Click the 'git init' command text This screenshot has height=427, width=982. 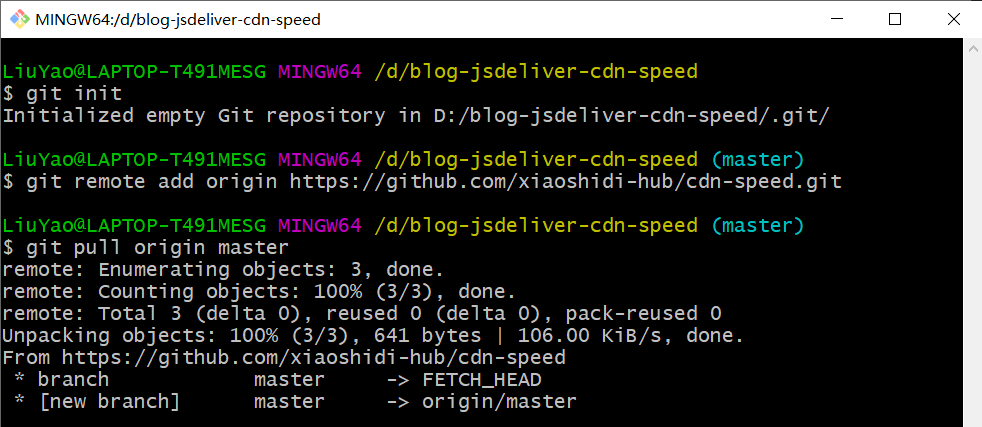point(74,93)
